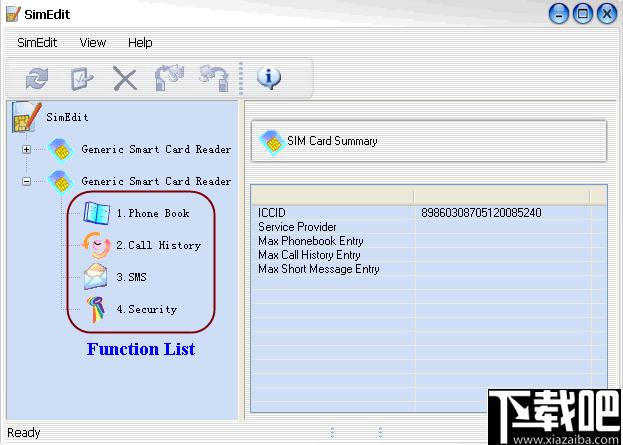Select the Phone Book icon
Screen dimensions: 623x445
(x=97, y=213)
